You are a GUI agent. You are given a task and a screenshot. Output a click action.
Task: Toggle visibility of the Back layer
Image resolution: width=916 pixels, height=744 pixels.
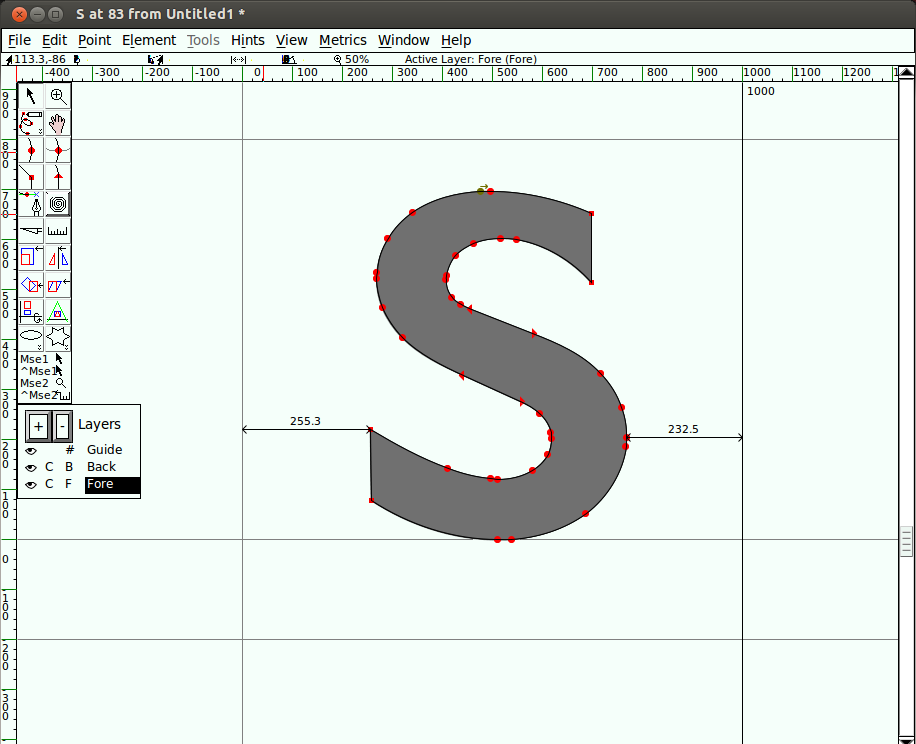click(31, 468)
